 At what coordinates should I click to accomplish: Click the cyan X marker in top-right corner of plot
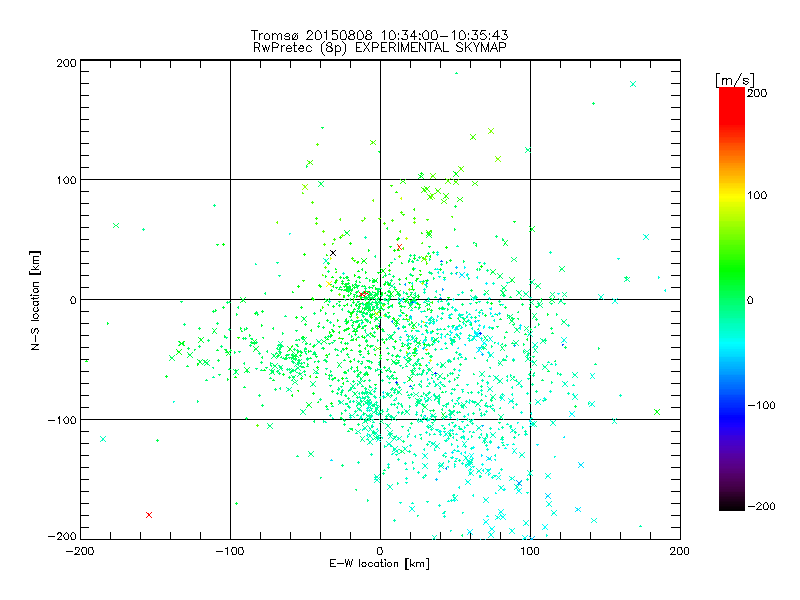click(x=633, y=84)
